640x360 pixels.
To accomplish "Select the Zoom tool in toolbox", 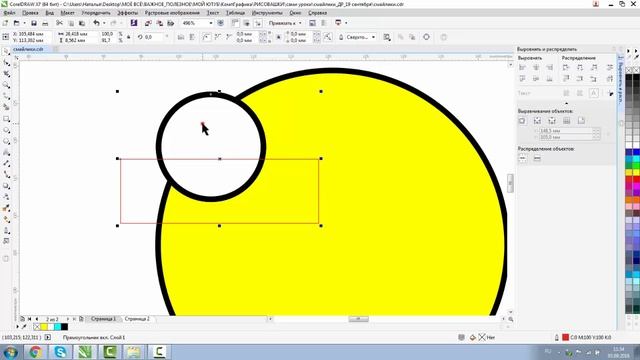I will pyautogui.click(x=7, y=85).
